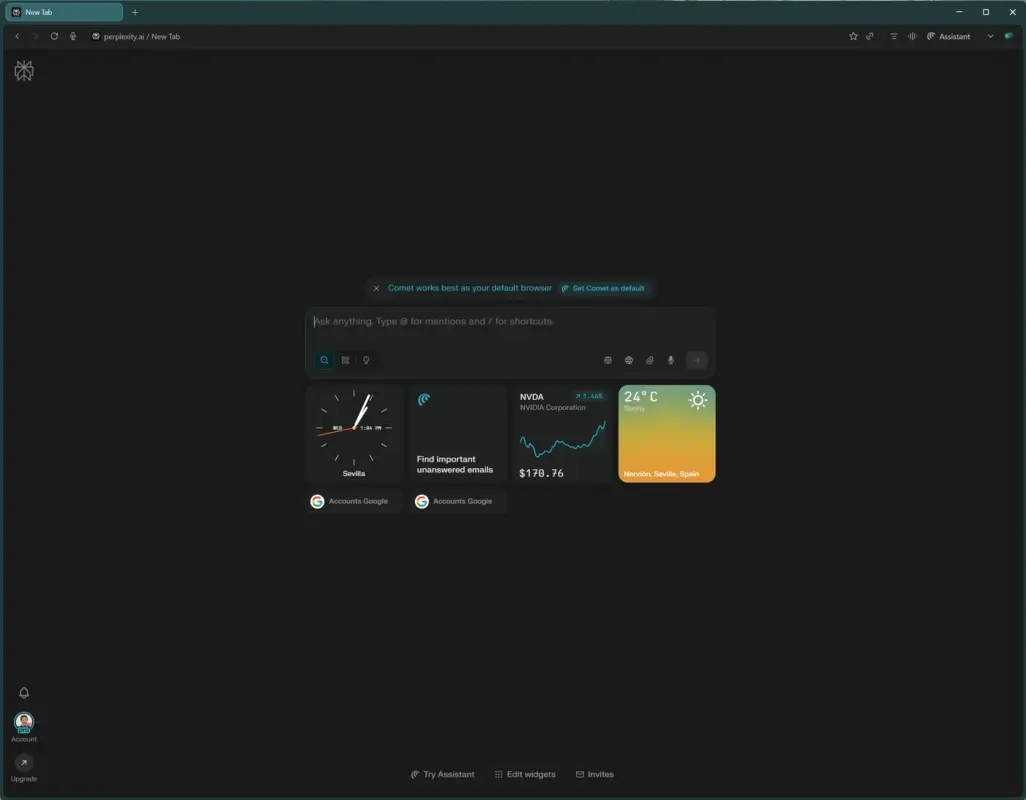The image size is (1026, 800).
Task: Attach a file with the paperclip icon
Action: 650,360
